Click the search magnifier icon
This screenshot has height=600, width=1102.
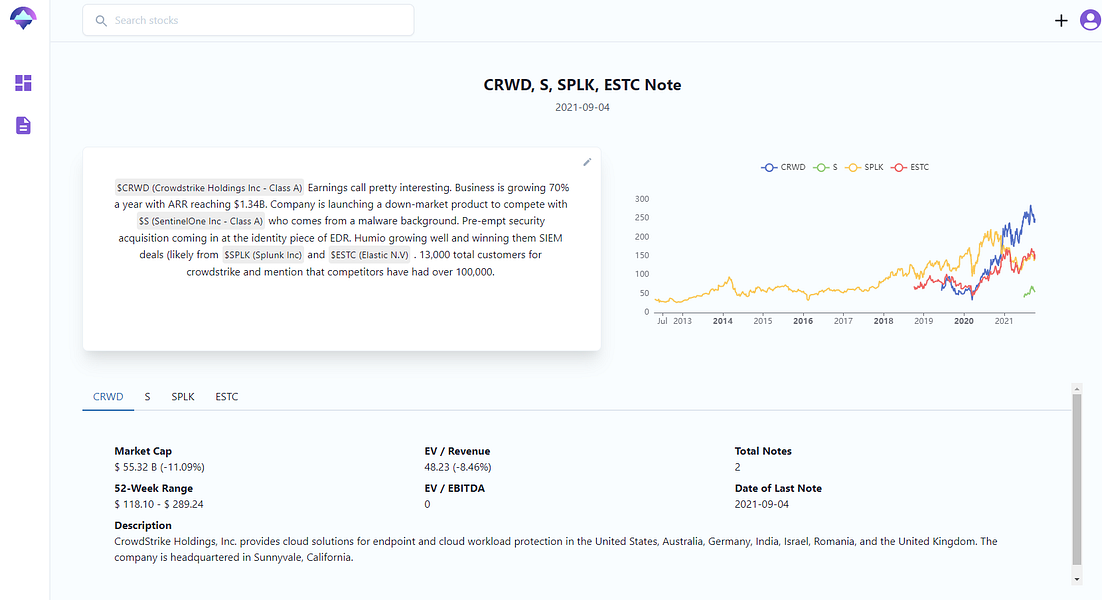click(x=101, y=21)
